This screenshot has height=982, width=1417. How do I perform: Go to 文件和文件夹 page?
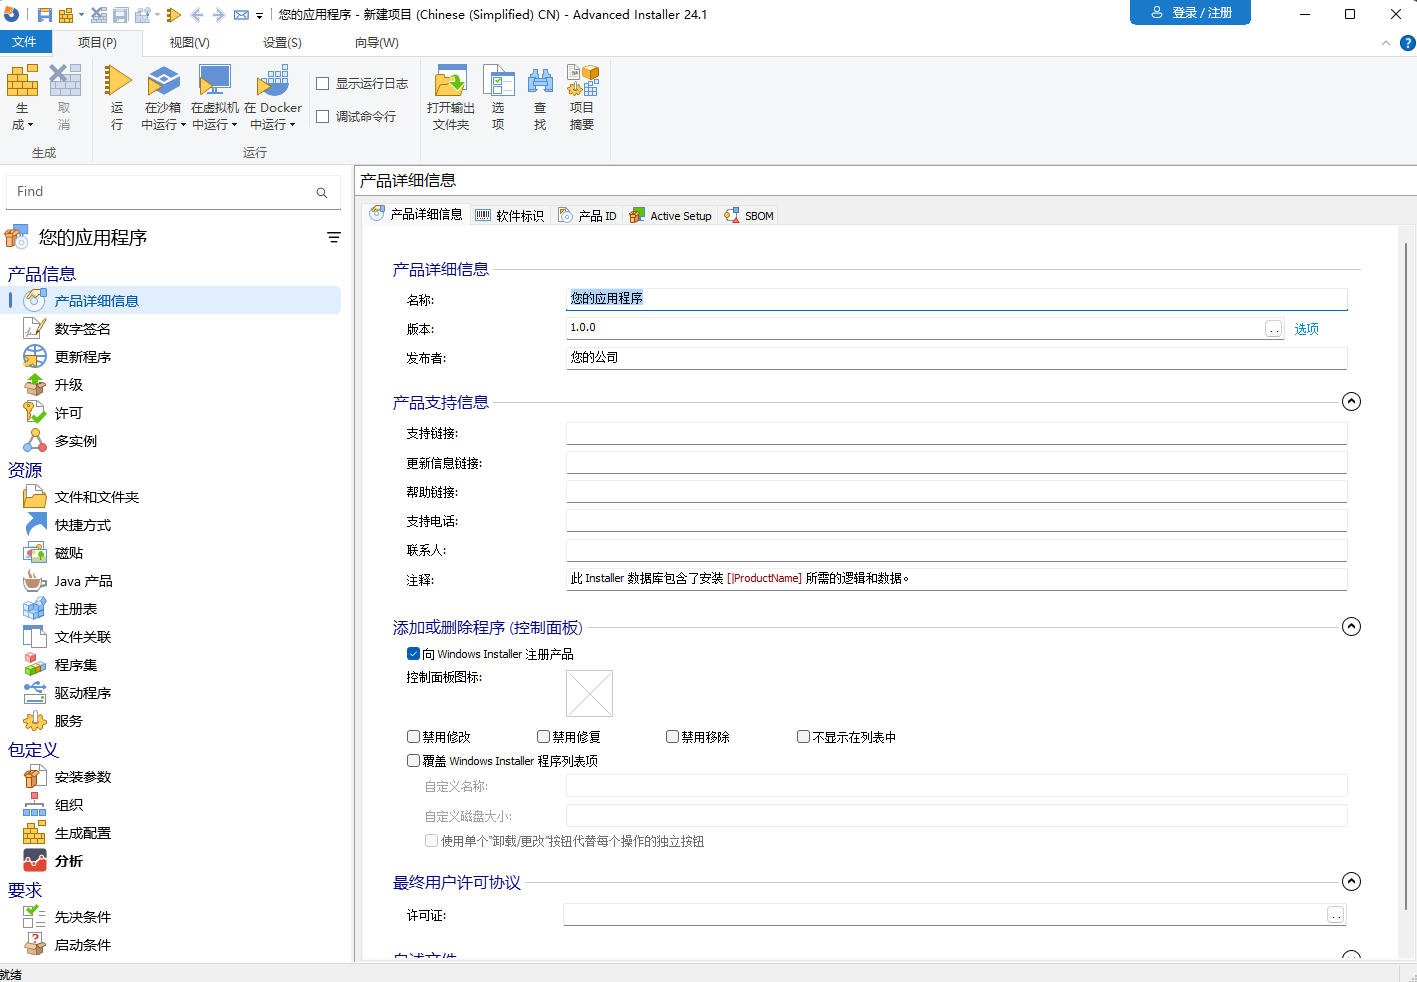click(x=96, y=497)
